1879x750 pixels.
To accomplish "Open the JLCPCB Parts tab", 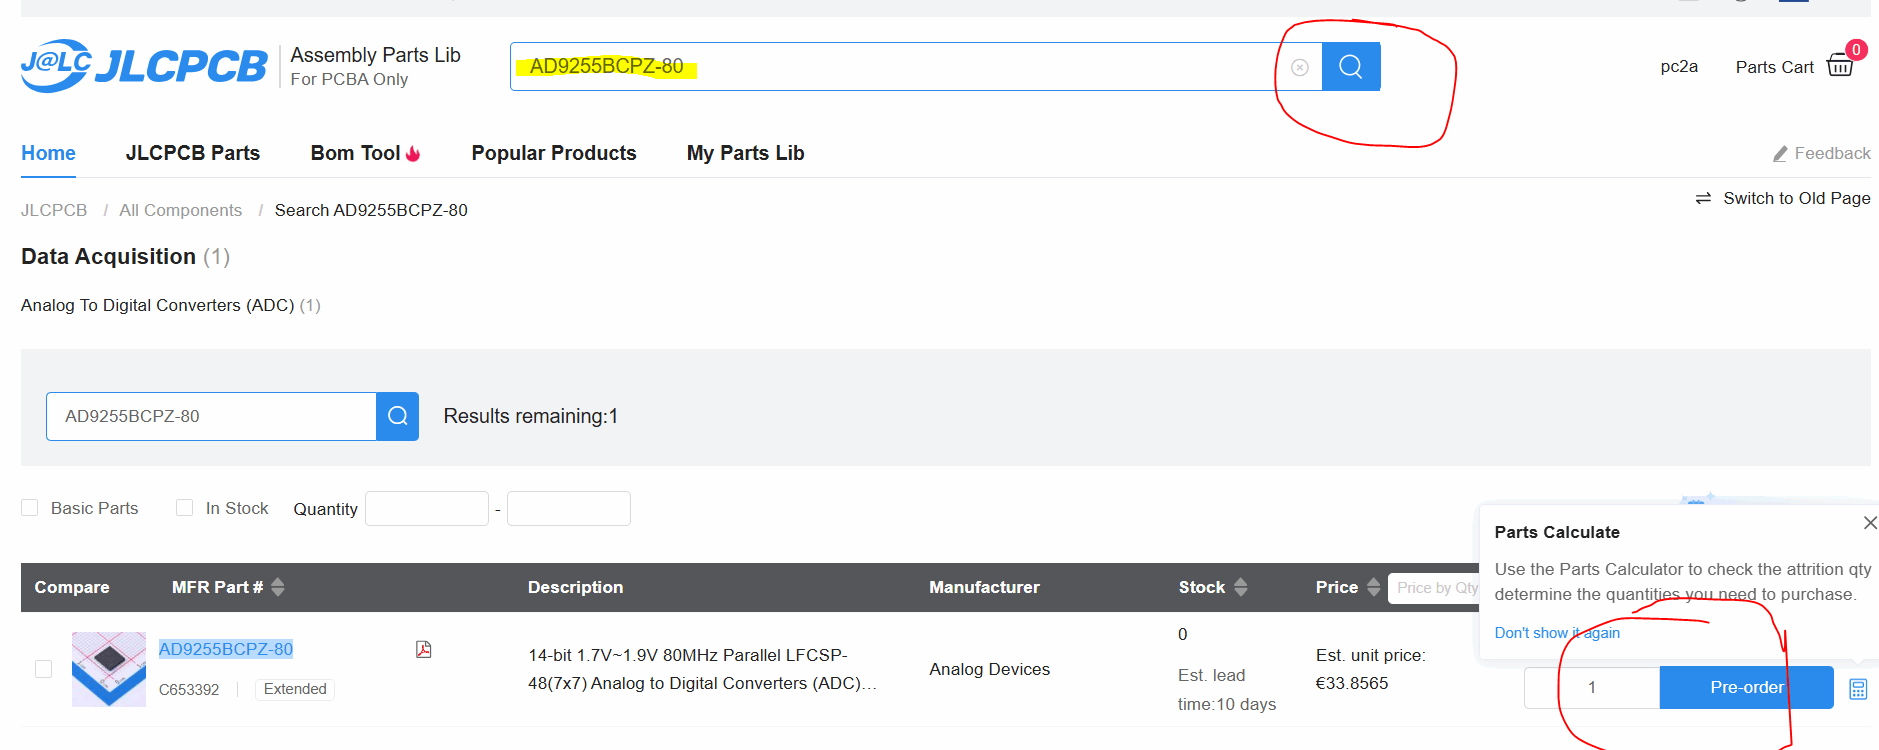I will tap(193, 153).
